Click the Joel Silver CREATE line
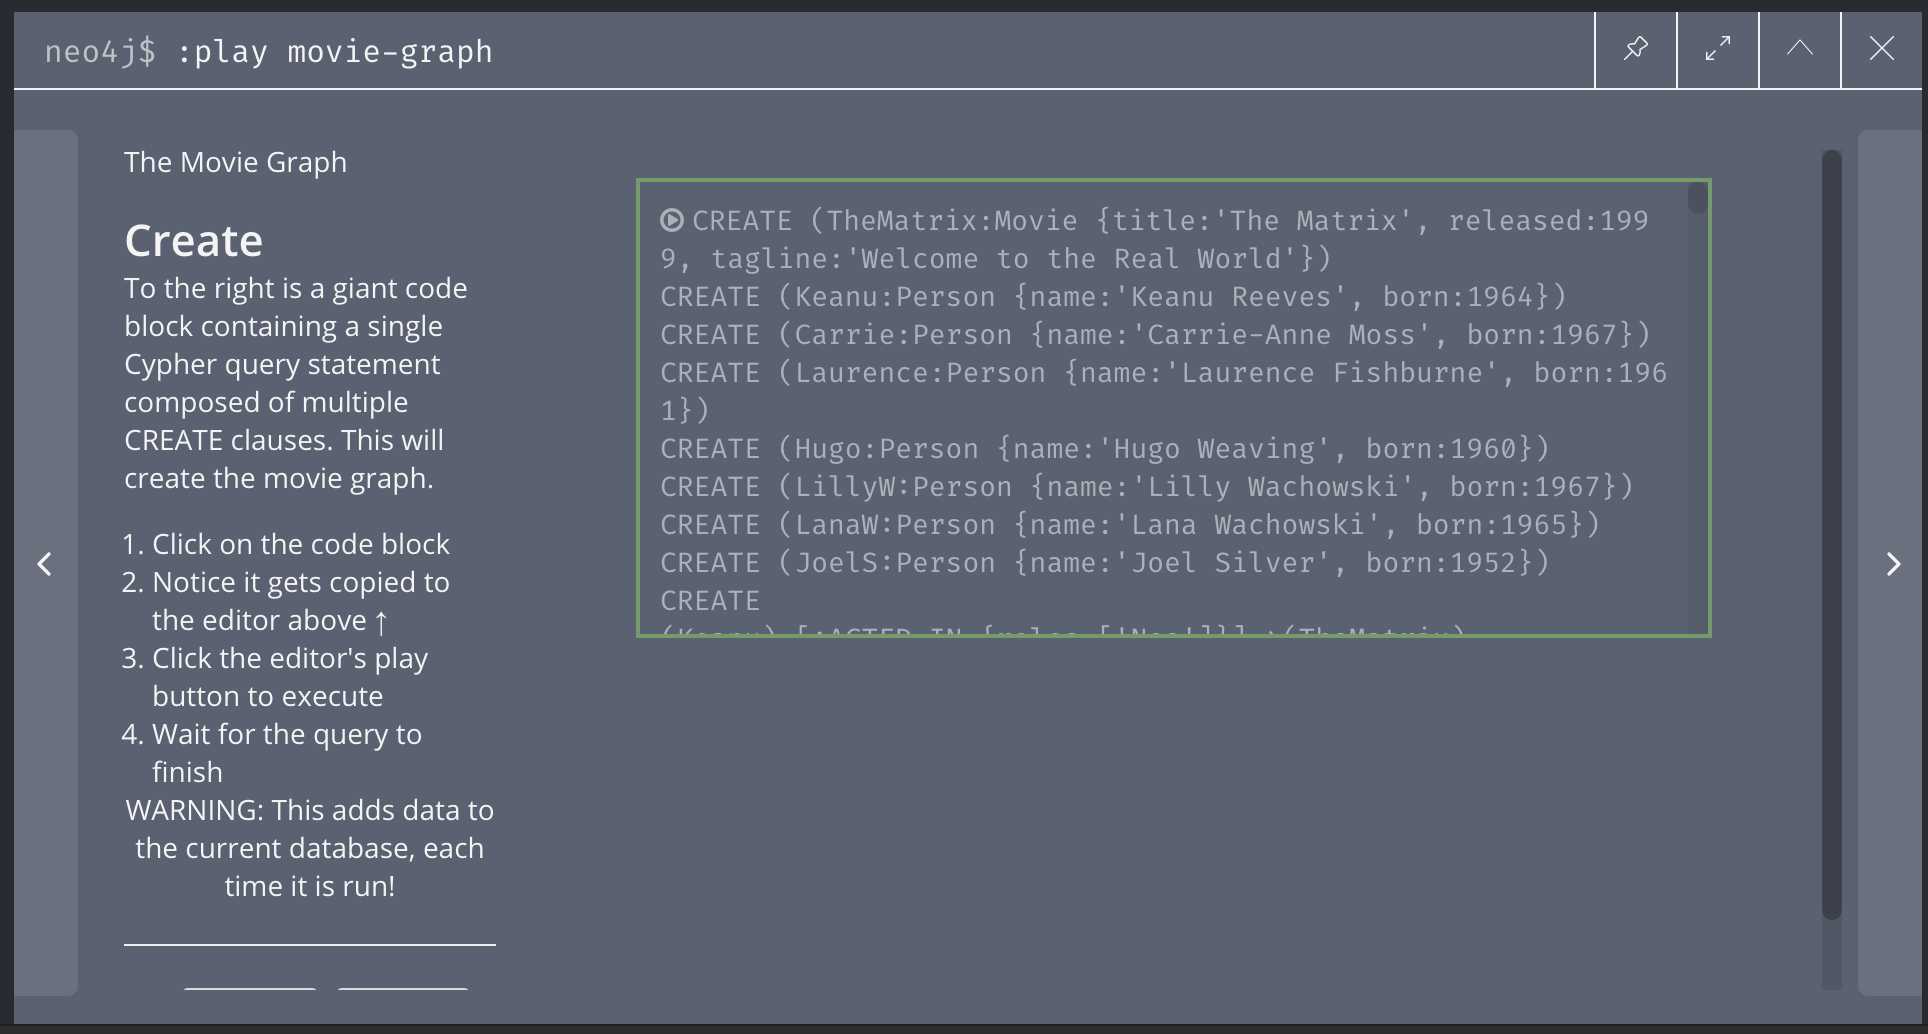The width and height of the screenshot is (1928, 1034). [x=1105, y=563]
